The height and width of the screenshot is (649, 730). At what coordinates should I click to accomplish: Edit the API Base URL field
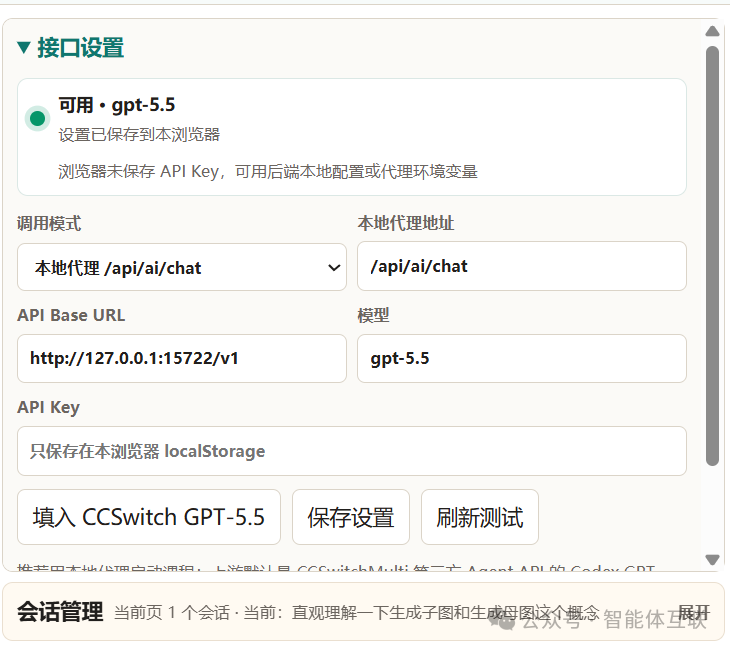(x=182, y=358)
